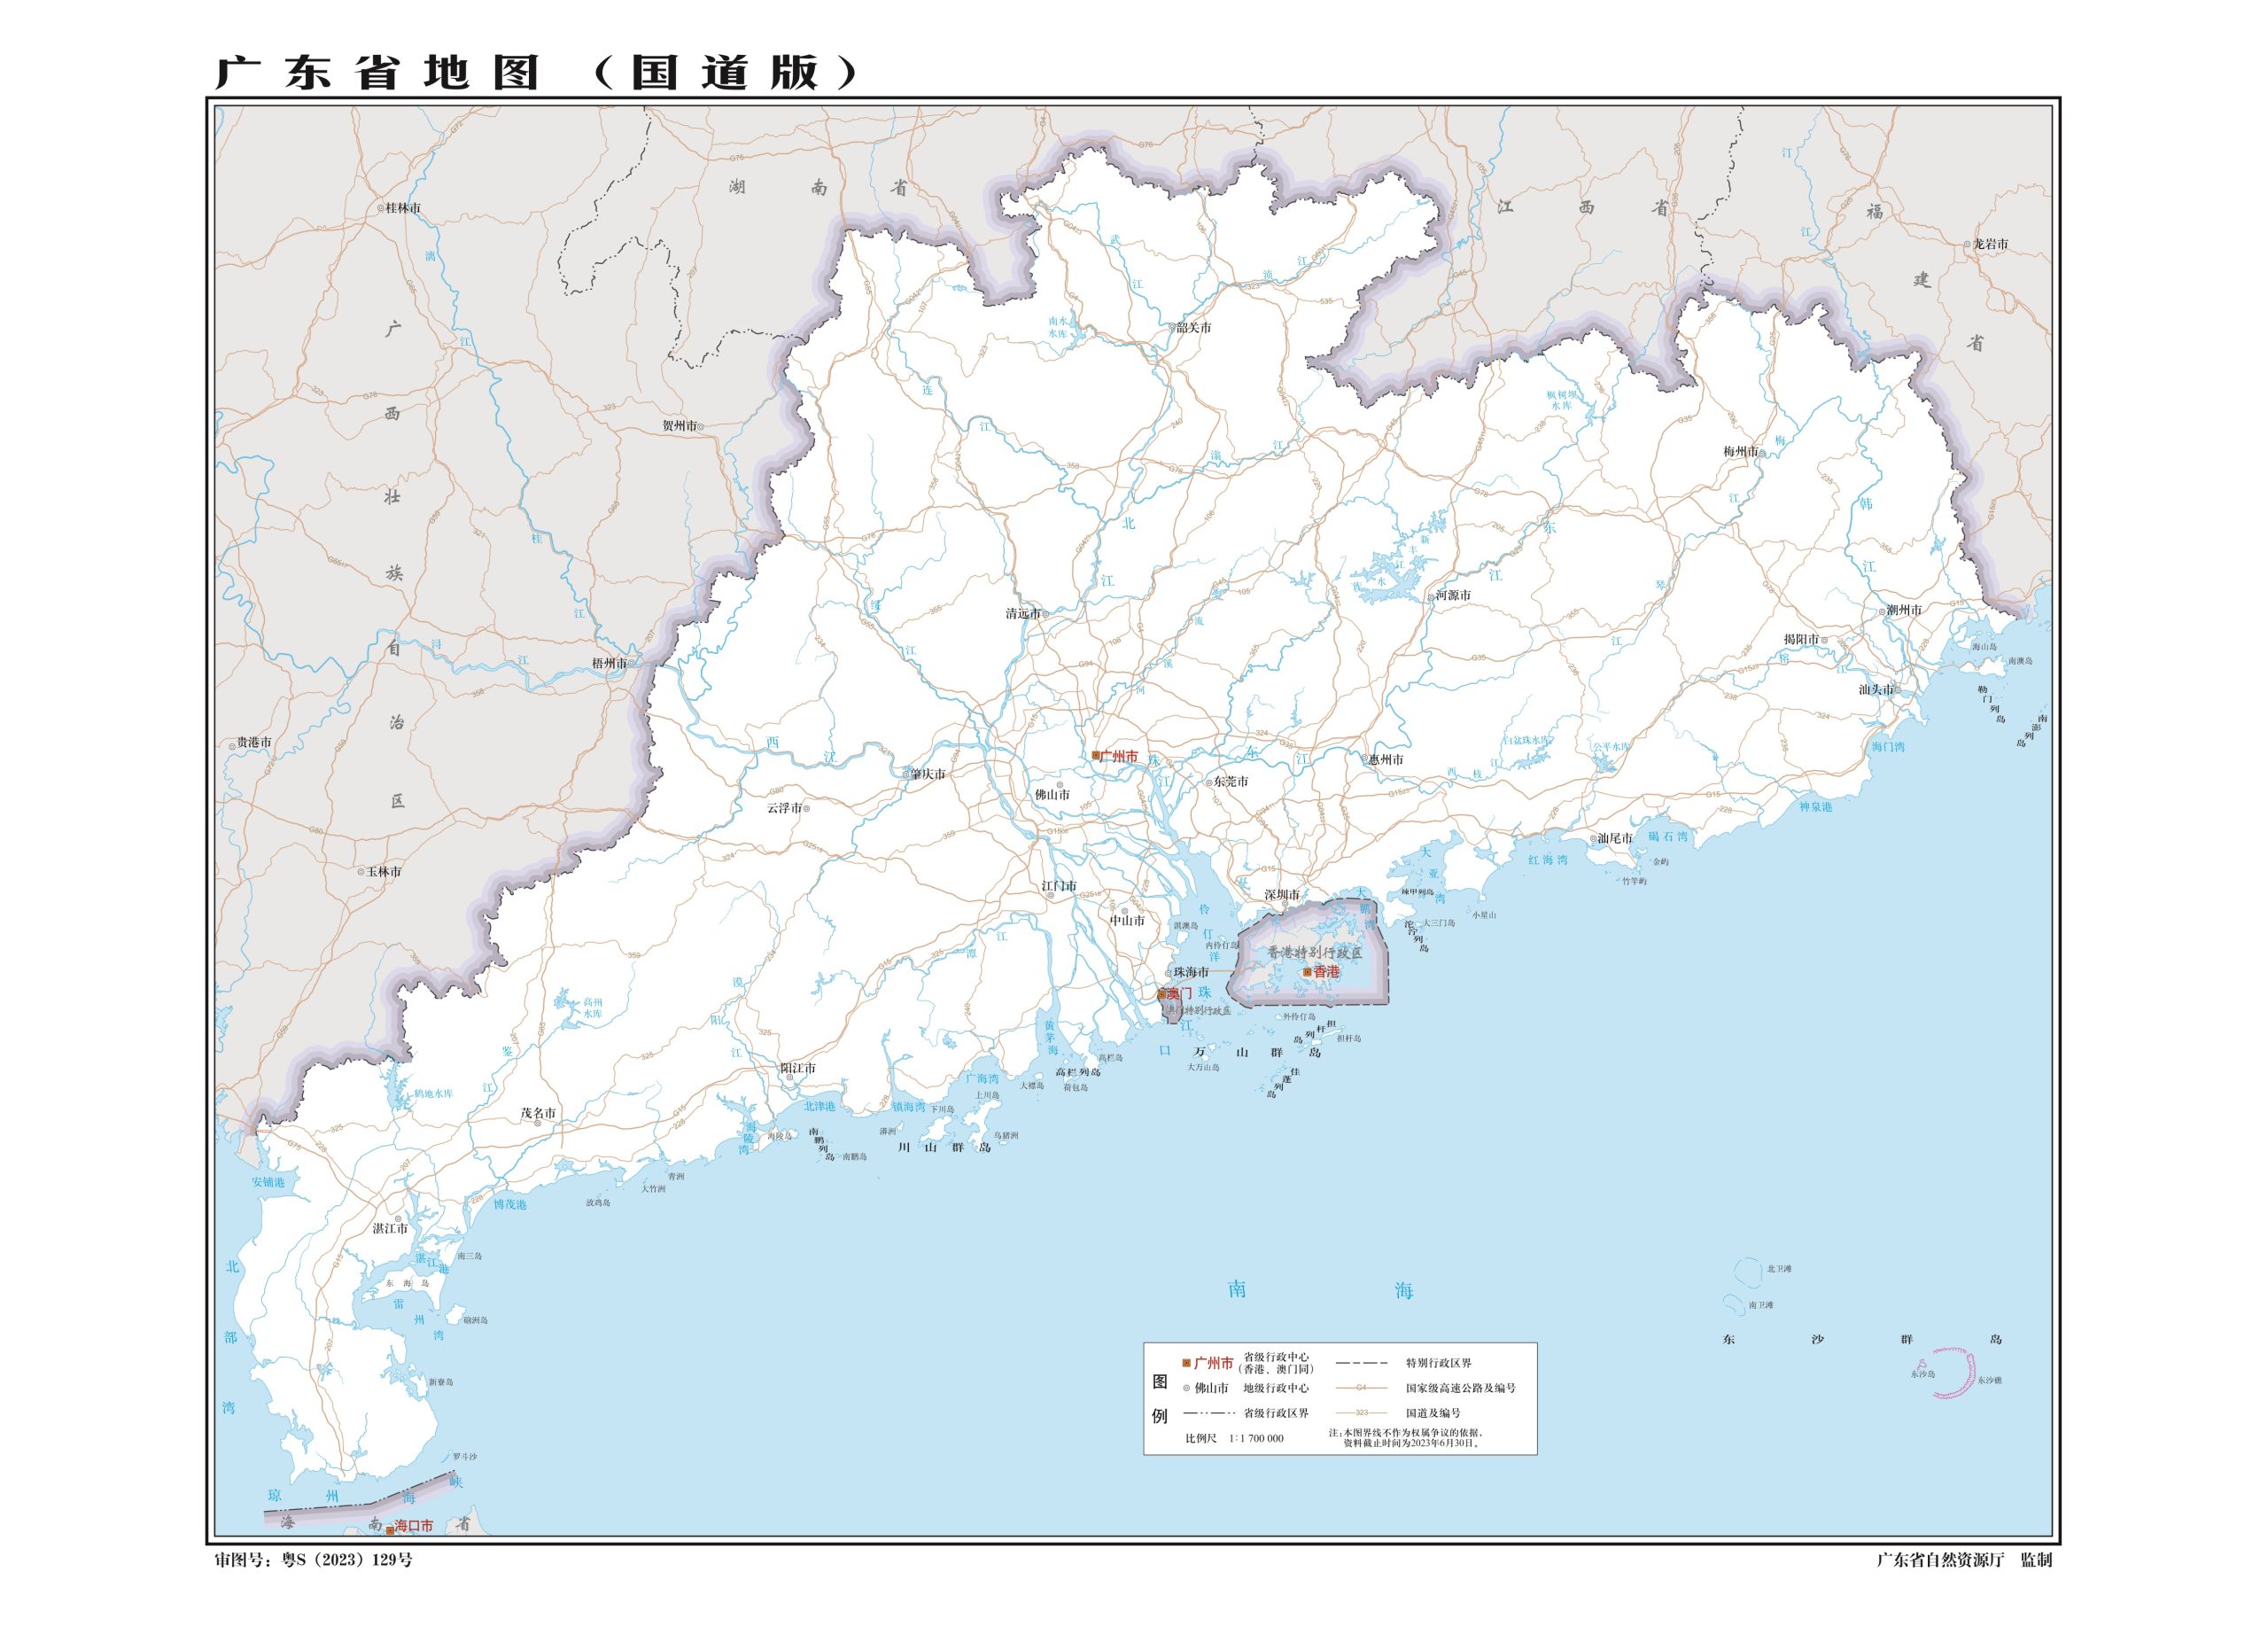Click the 广东省自然资源厅 监制 credit text
The width and height of the screenshot is (2268, 1642).
coord(1963,1560)
